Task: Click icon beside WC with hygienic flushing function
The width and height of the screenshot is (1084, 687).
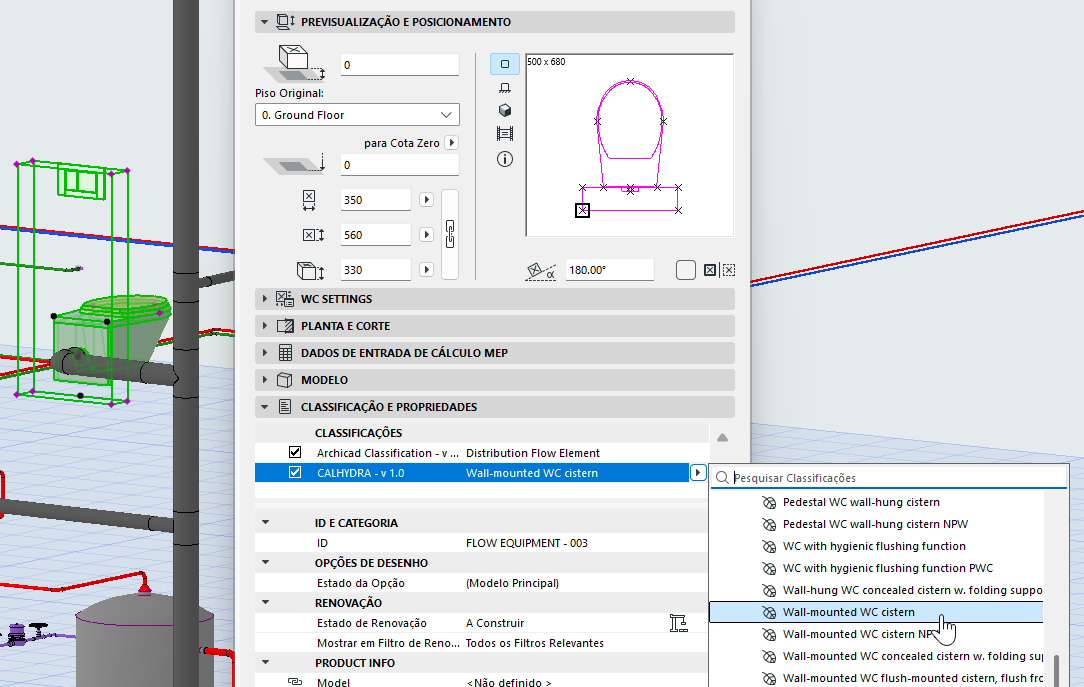Action: (769, 547)
